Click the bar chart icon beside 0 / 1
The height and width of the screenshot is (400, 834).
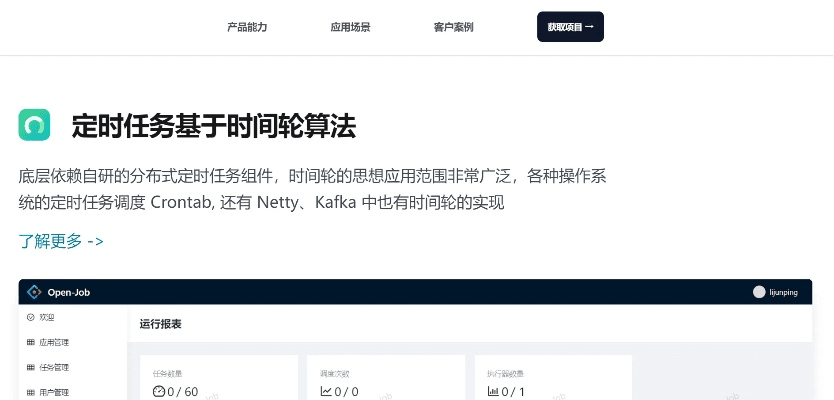pyautogui.click(x=493, y=392)
